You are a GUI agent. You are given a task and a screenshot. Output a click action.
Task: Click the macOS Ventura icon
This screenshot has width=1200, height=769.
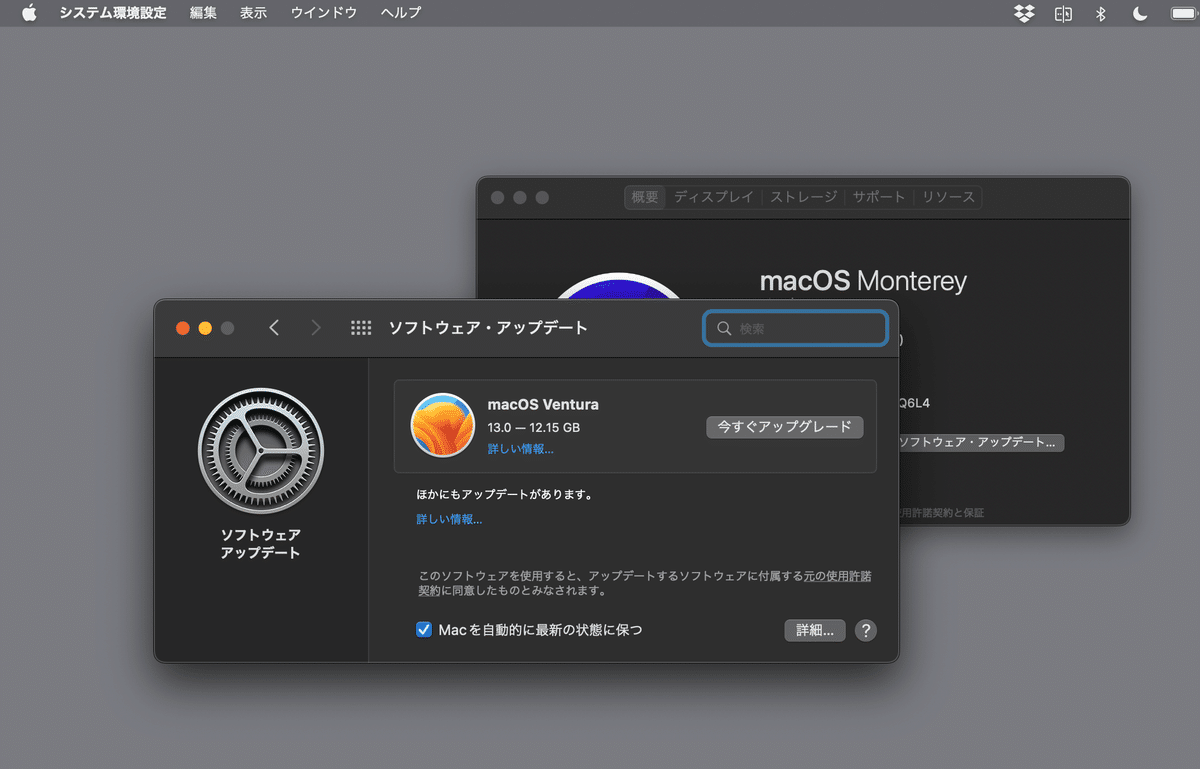(x=442, y=425)
